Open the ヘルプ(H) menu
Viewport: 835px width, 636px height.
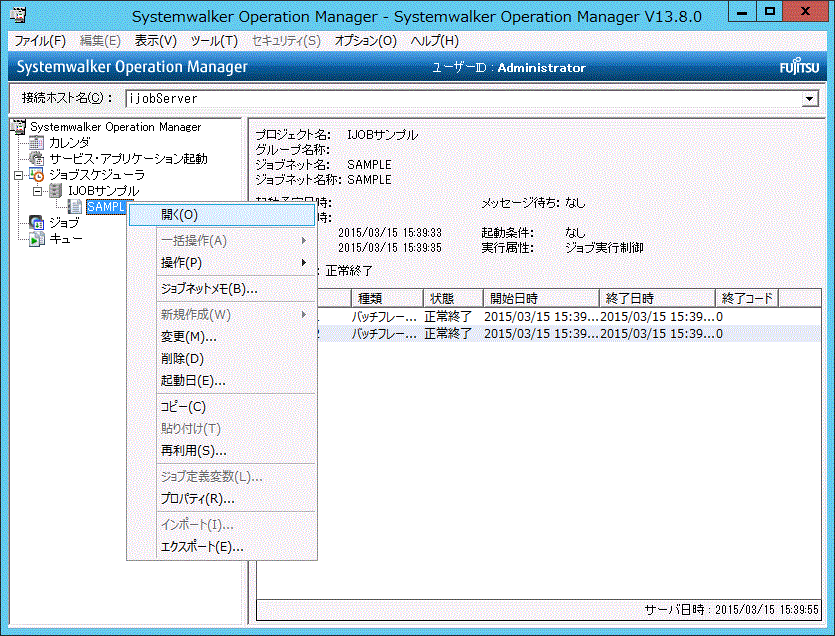tap(435, 41)
